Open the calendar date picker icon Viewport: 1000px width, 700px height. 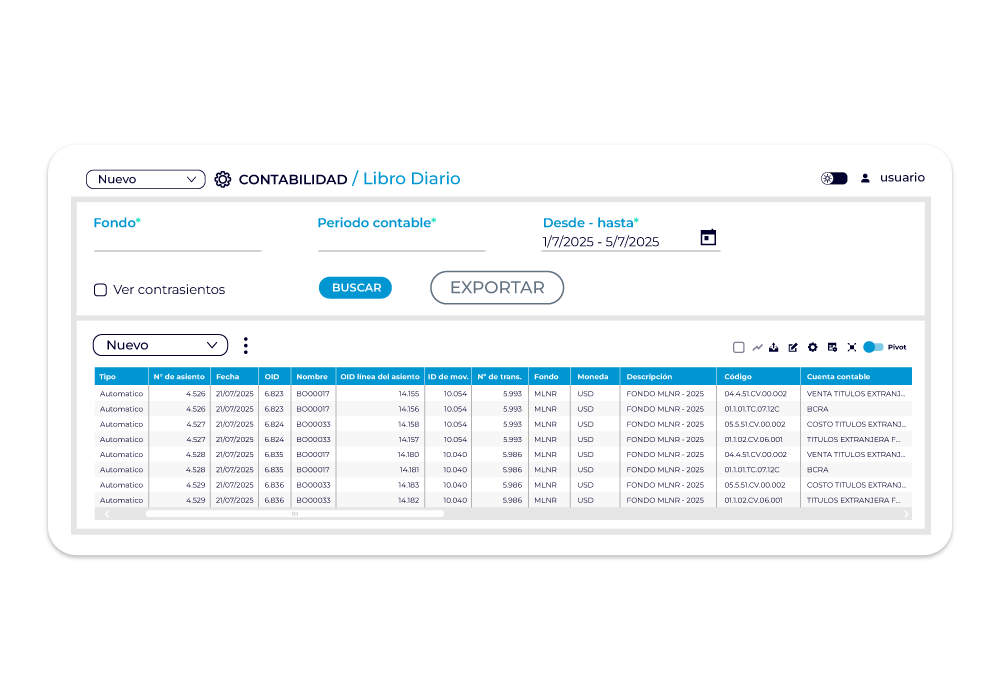[708, 238]
